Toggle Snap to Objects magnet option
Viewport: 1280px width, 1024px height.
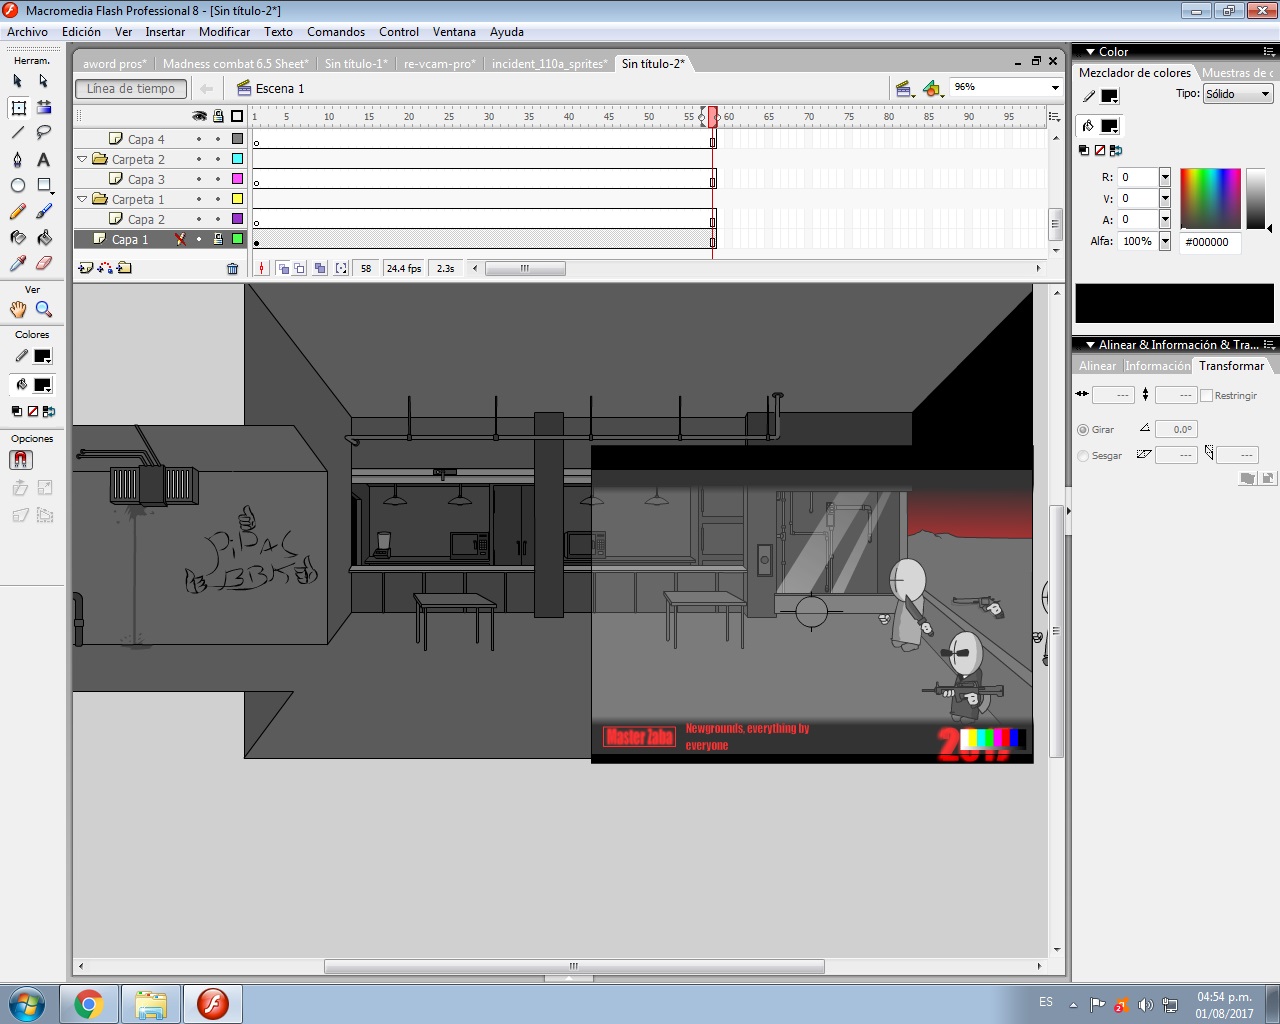pos(20,460)
